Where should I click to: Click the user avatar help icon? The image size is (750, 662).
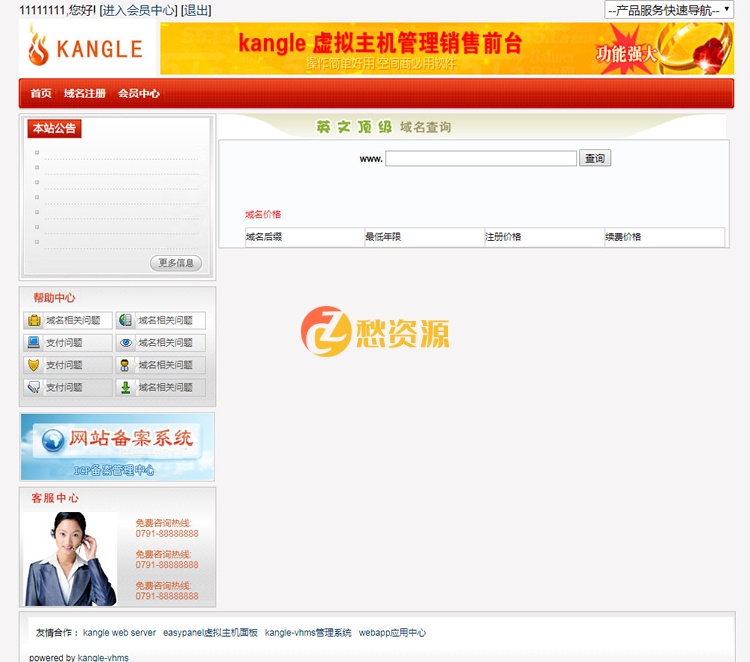[x=125, y=365]
